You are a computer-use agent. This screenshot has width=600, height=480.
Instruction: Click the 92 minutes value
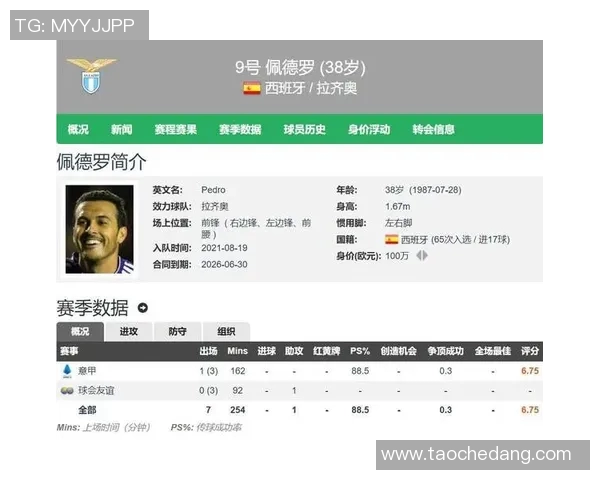(238, 390)
